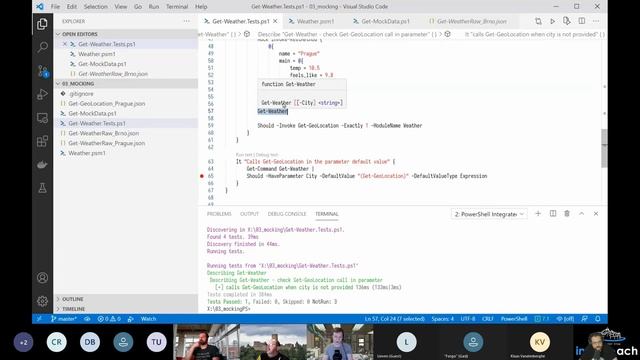Click the compare changes editor icon
Screen dimensions: 640x360
(x=538, y=21)
